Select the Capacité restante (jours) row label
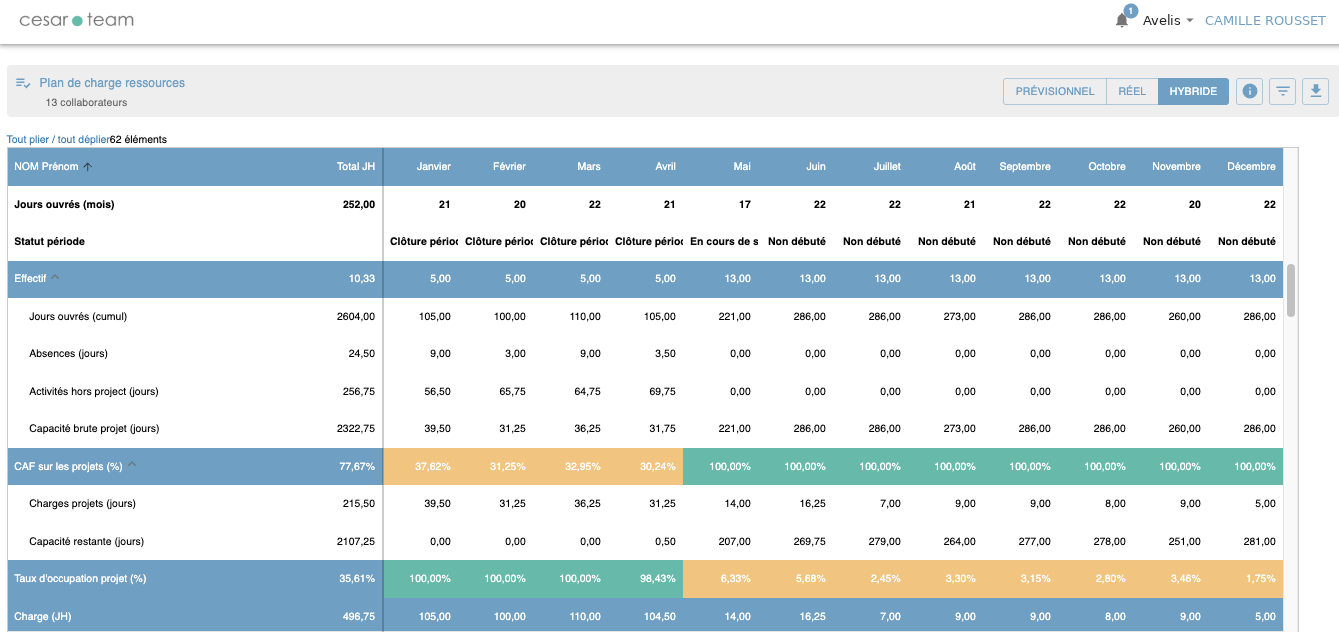 pos(87,541)
